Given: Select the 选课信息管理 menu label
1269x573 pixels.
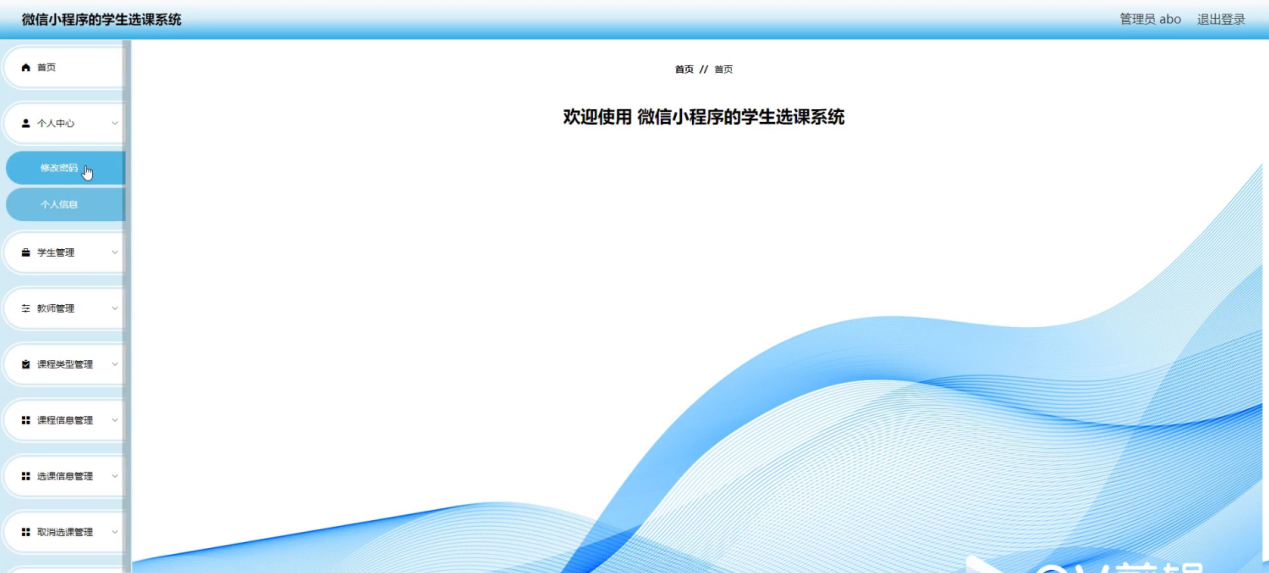Looking at the screenshot, I should pyautogui.click(x=65, y=477).
